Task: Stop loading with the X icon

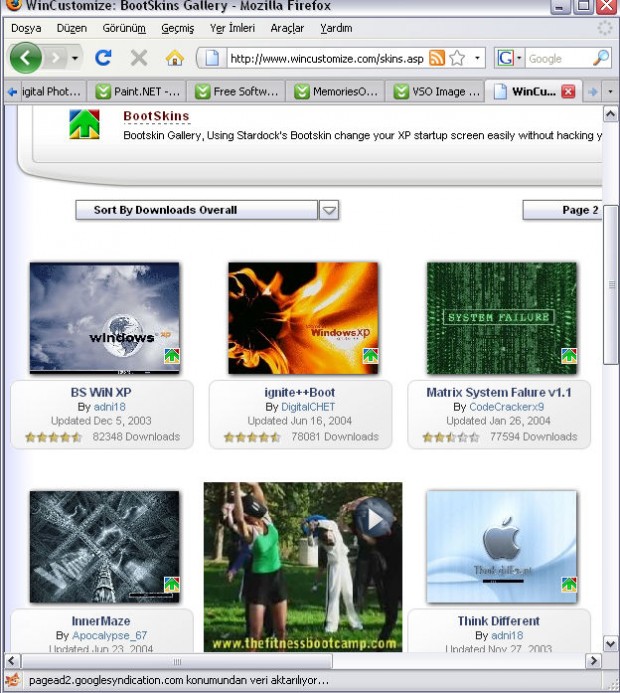Action: point(139,58)
